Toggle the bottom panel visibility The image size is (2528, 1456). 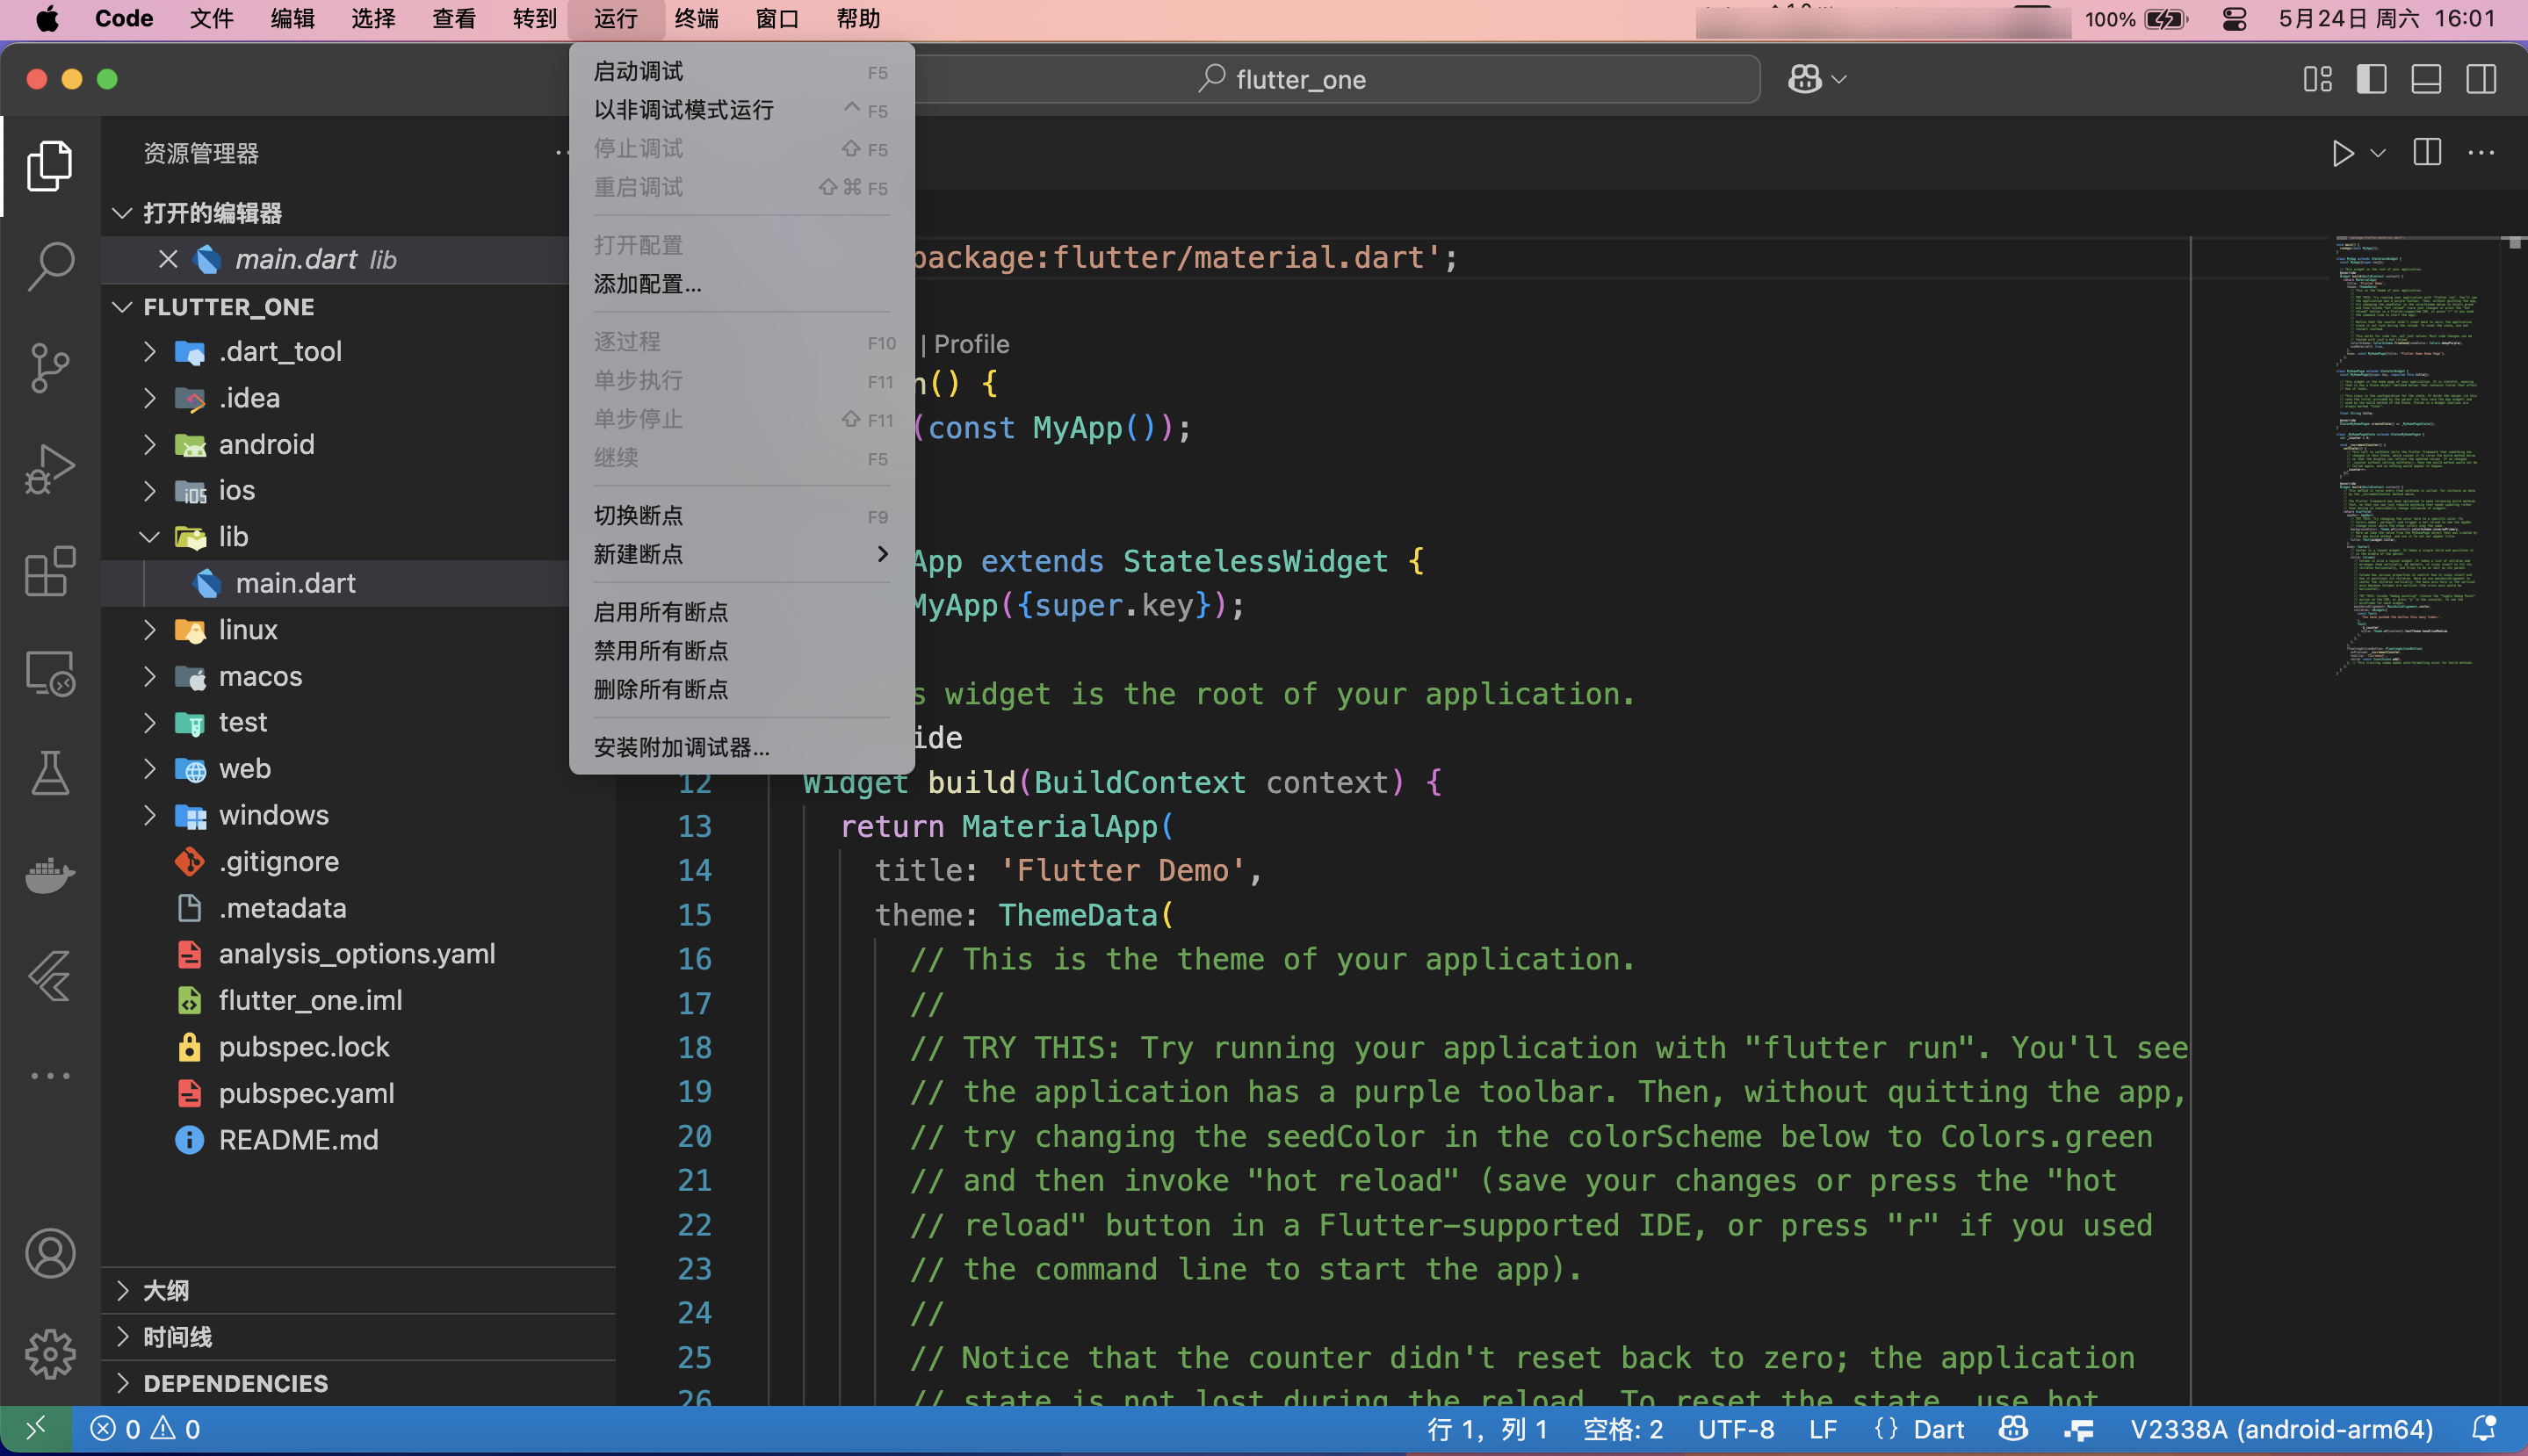point(2425,79)
